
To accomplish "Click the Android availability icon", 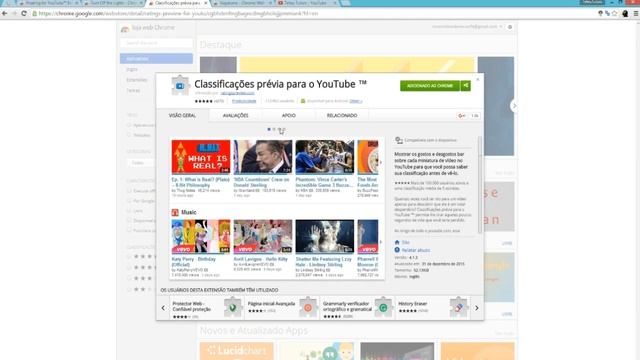I will (303, 101).
